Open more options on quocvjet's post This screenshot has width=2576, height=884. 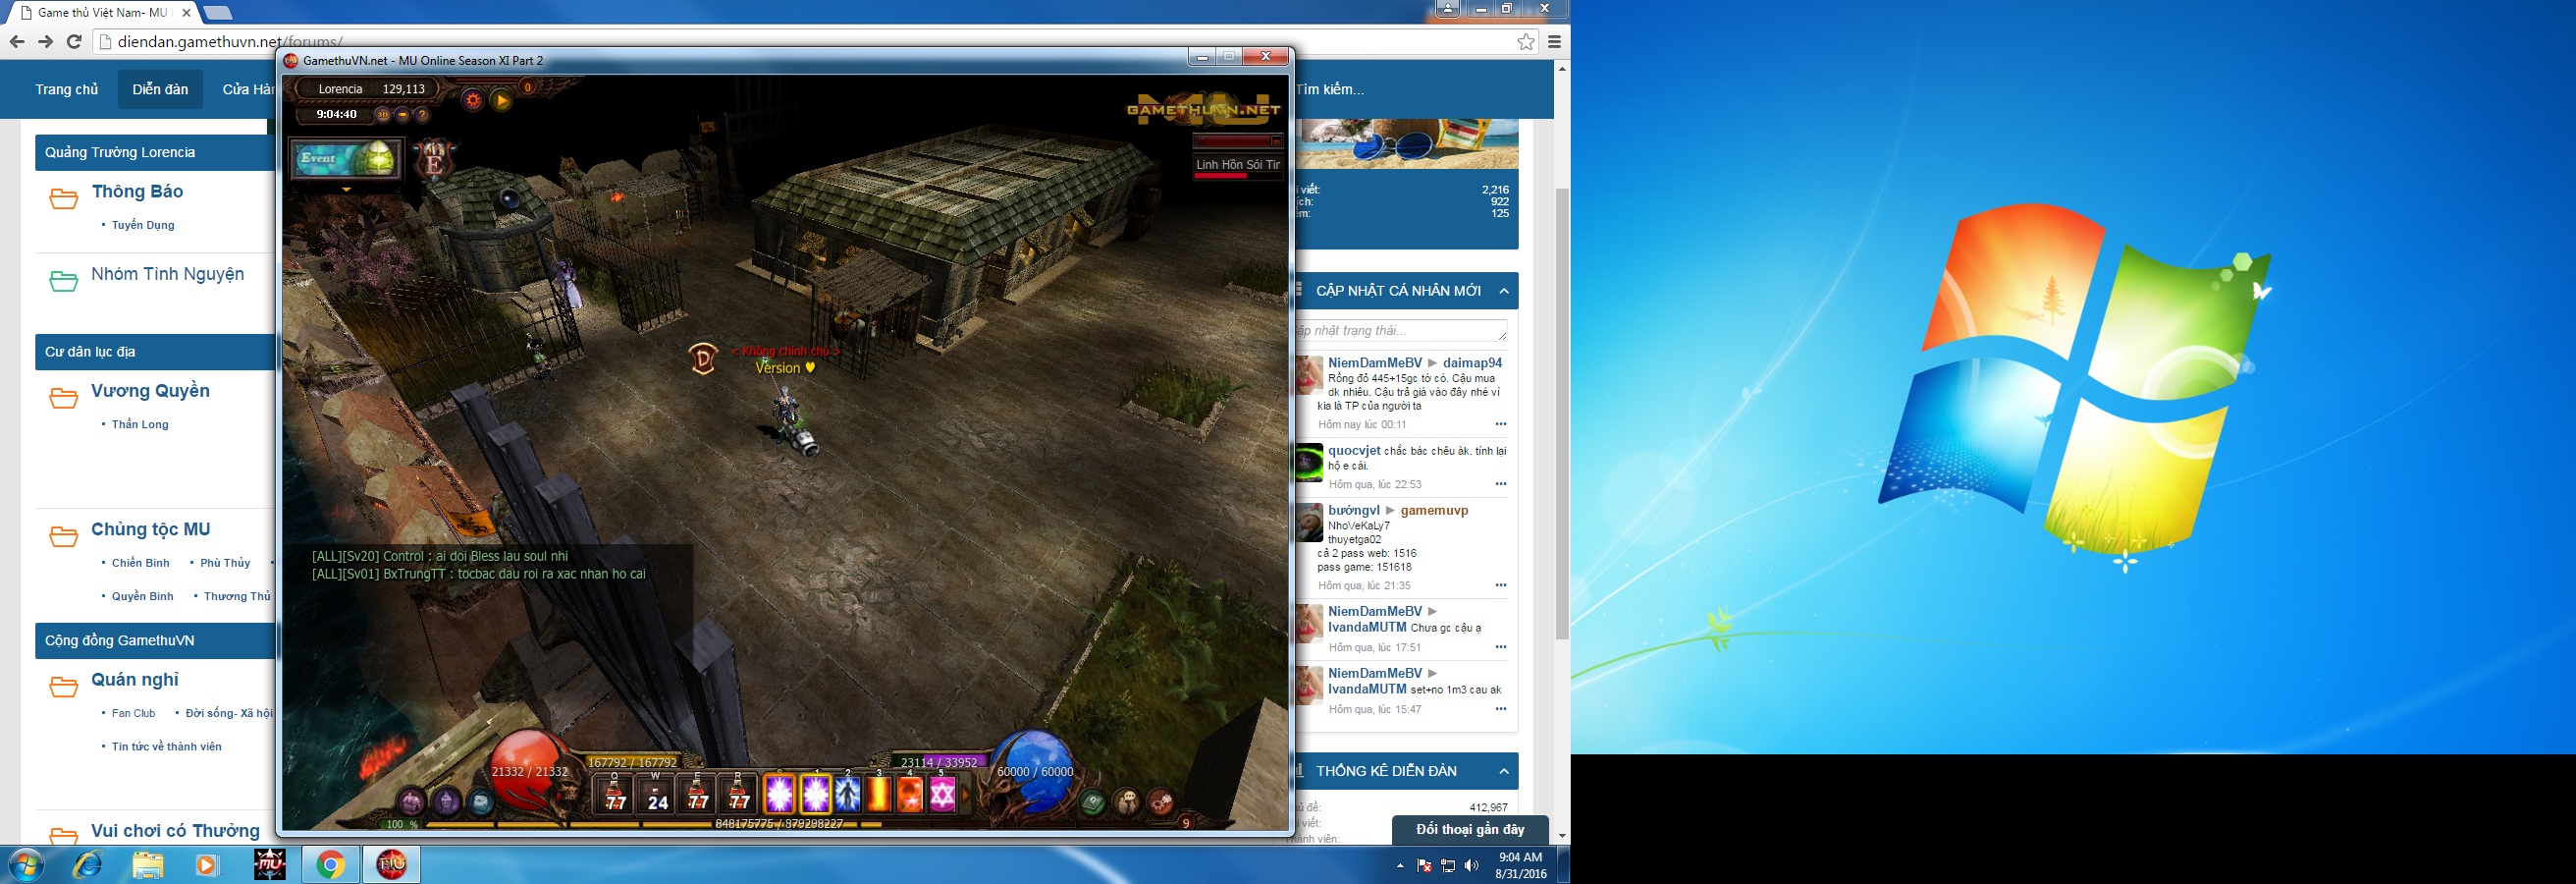click(1501, 484)
